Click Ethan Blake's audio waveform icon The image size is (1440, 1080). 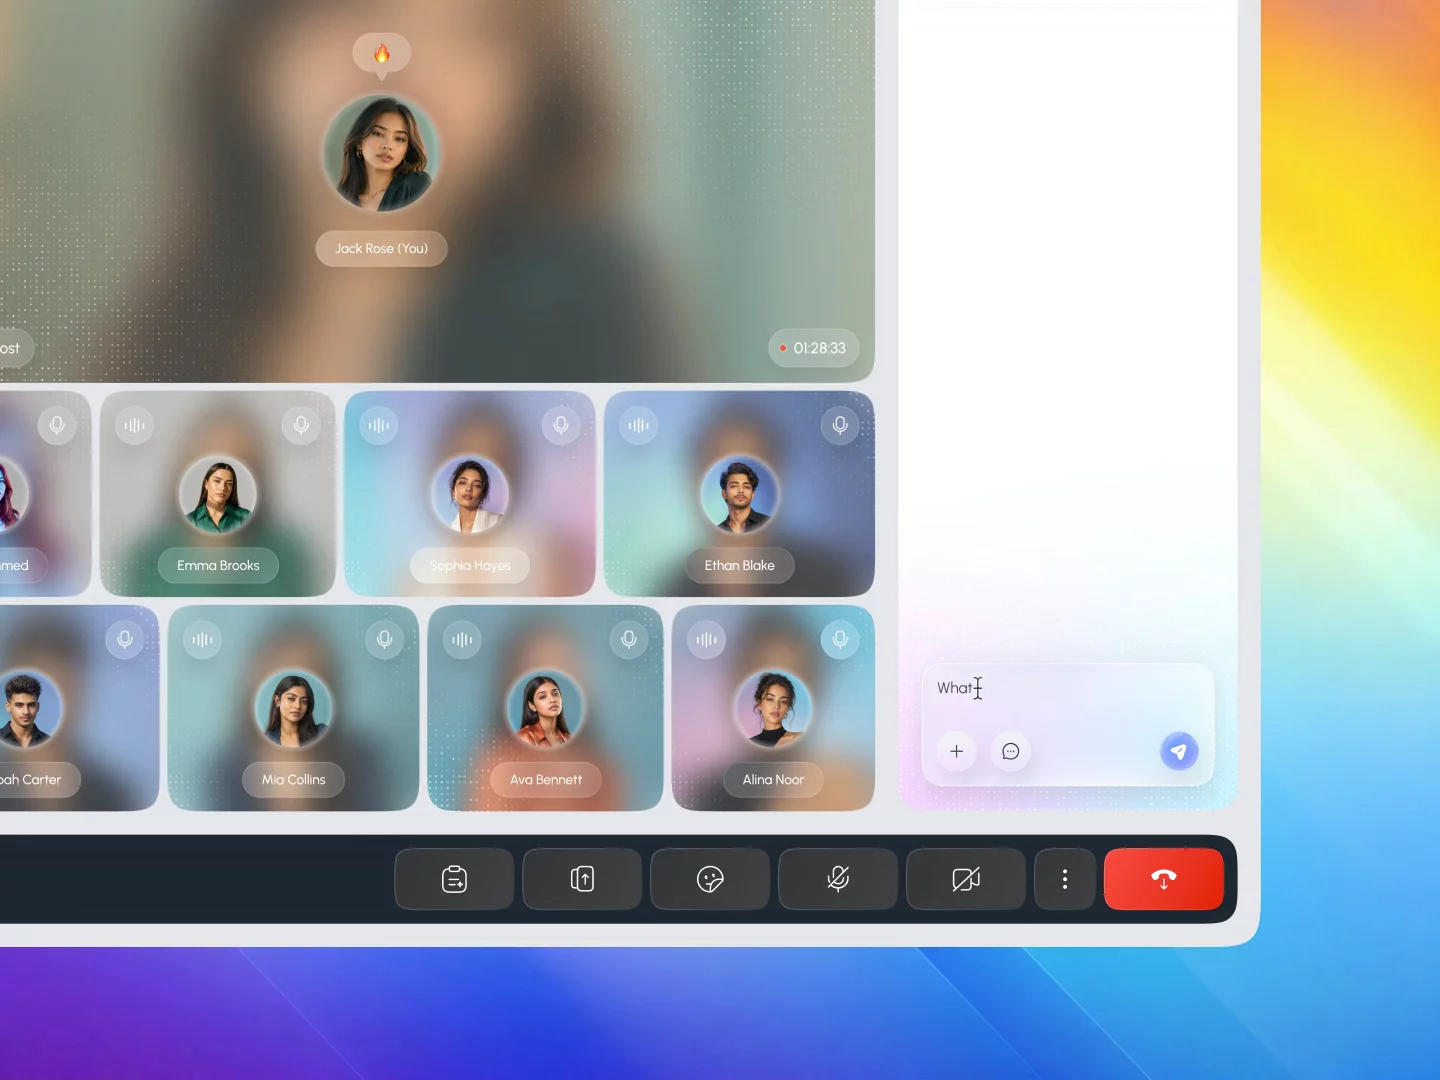638,425
